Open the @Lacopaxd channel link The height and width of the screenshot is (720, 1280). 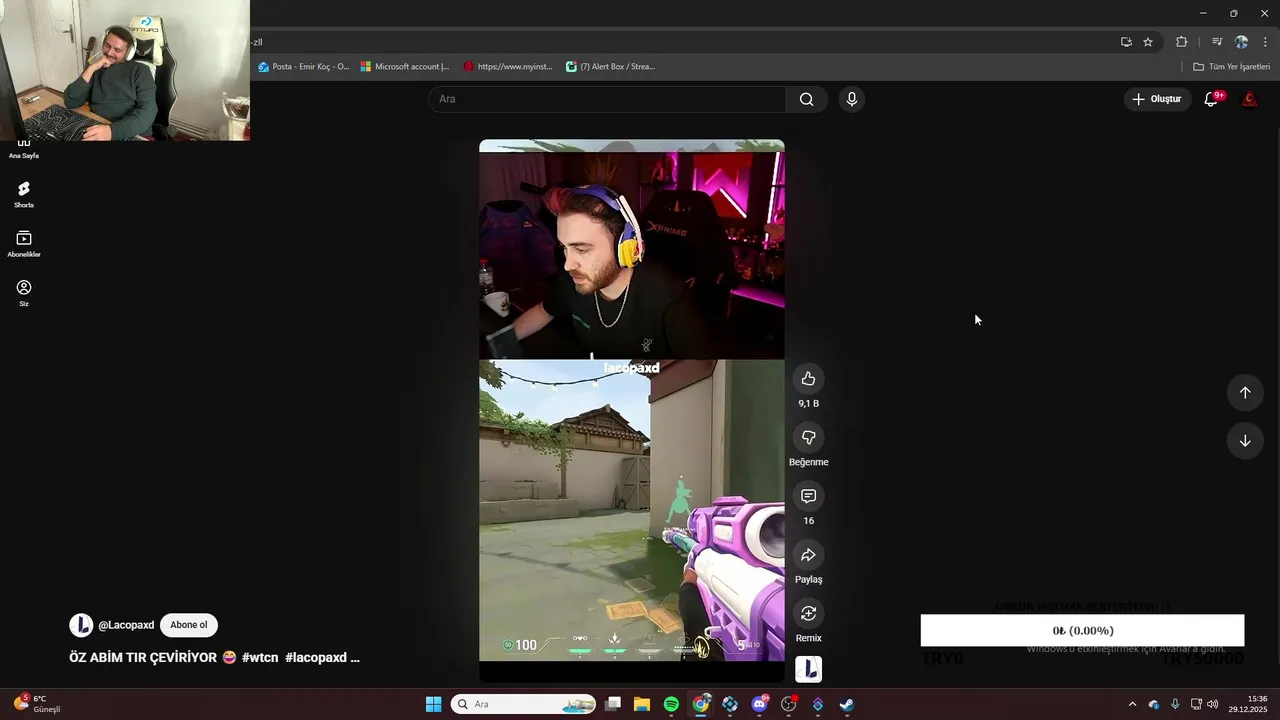click(x=126, y=625)
